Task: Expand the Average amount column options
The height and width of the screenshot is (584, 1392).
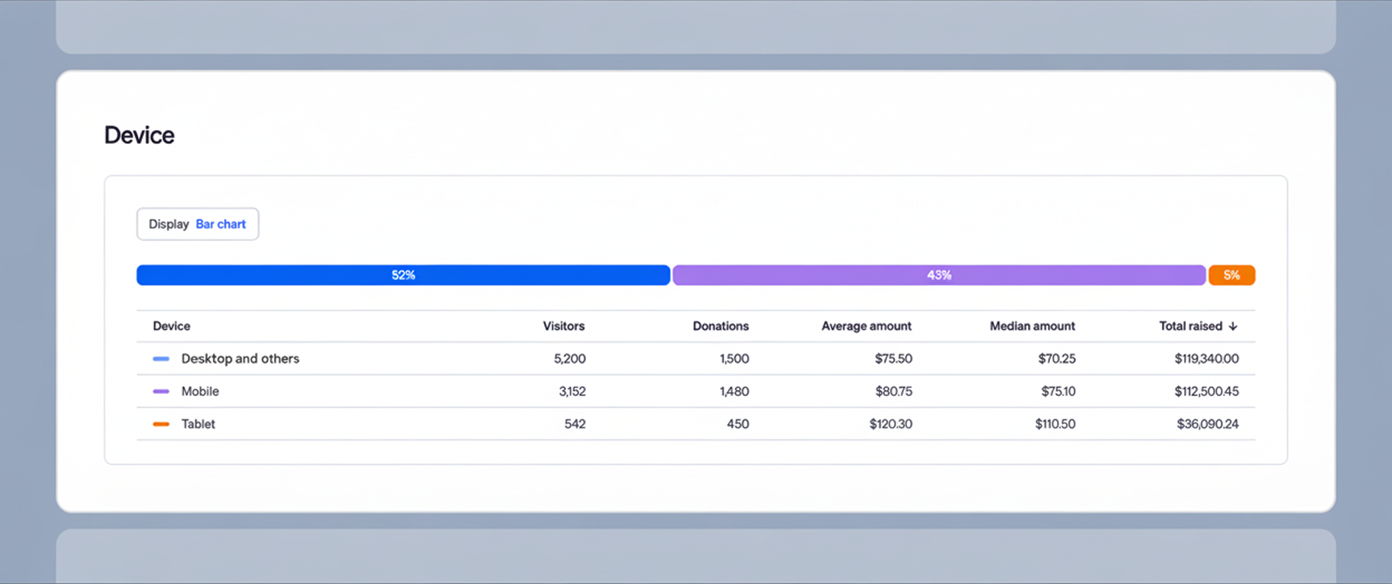Action: point(866,326)
